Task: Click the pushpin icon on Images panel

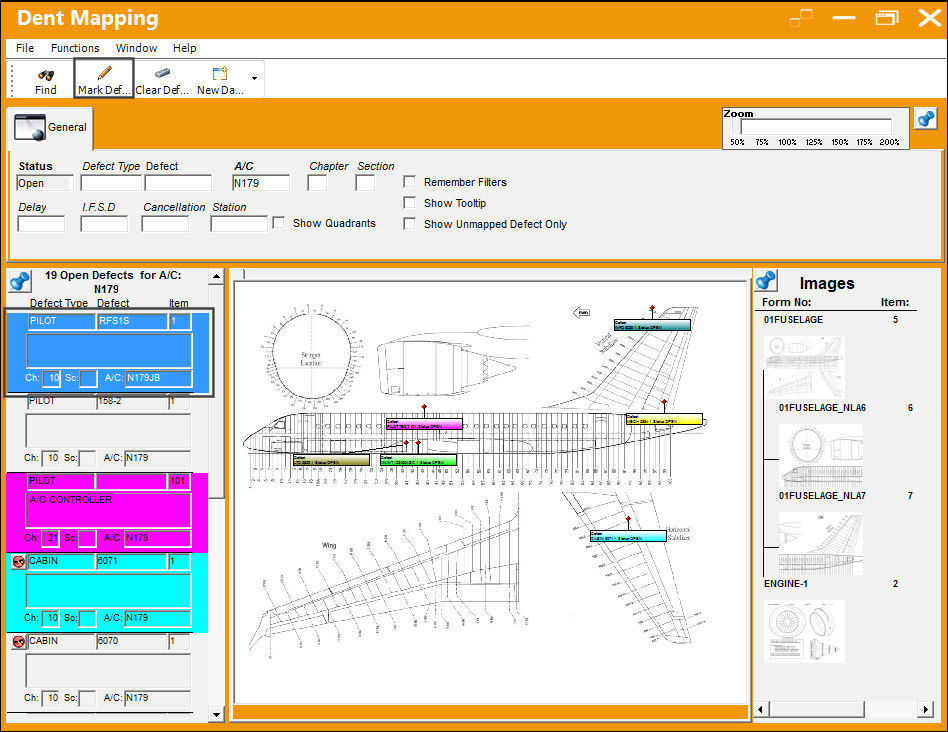Action: pyautogui.click(x=767, y=280)
